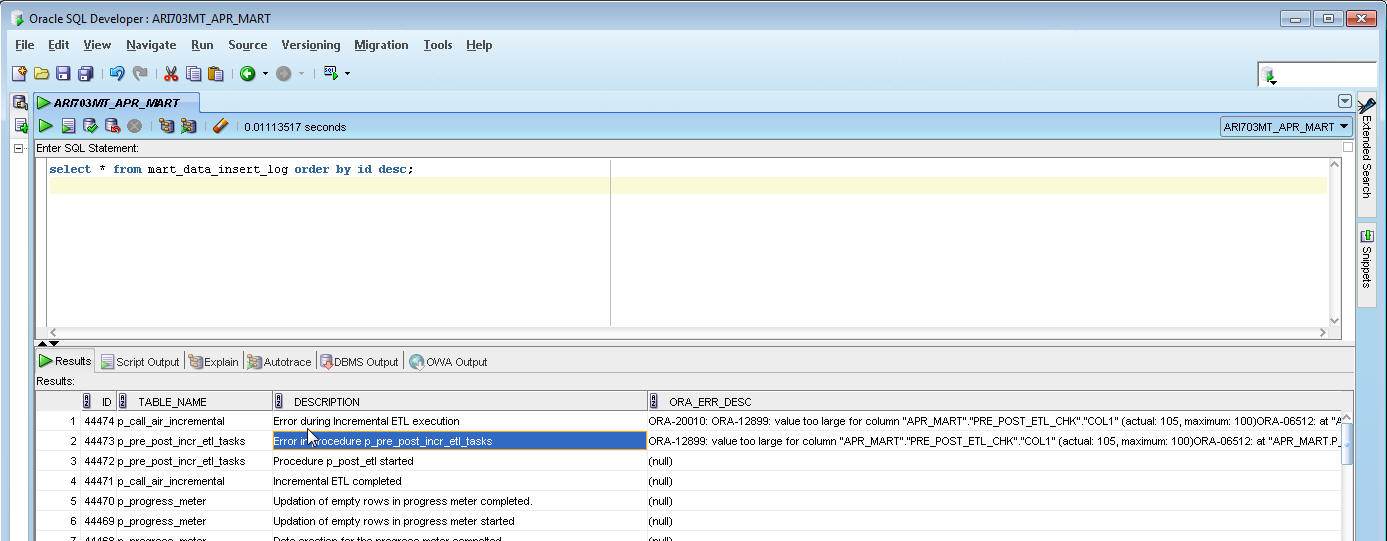Click the Save icon

tap(63, 73)
